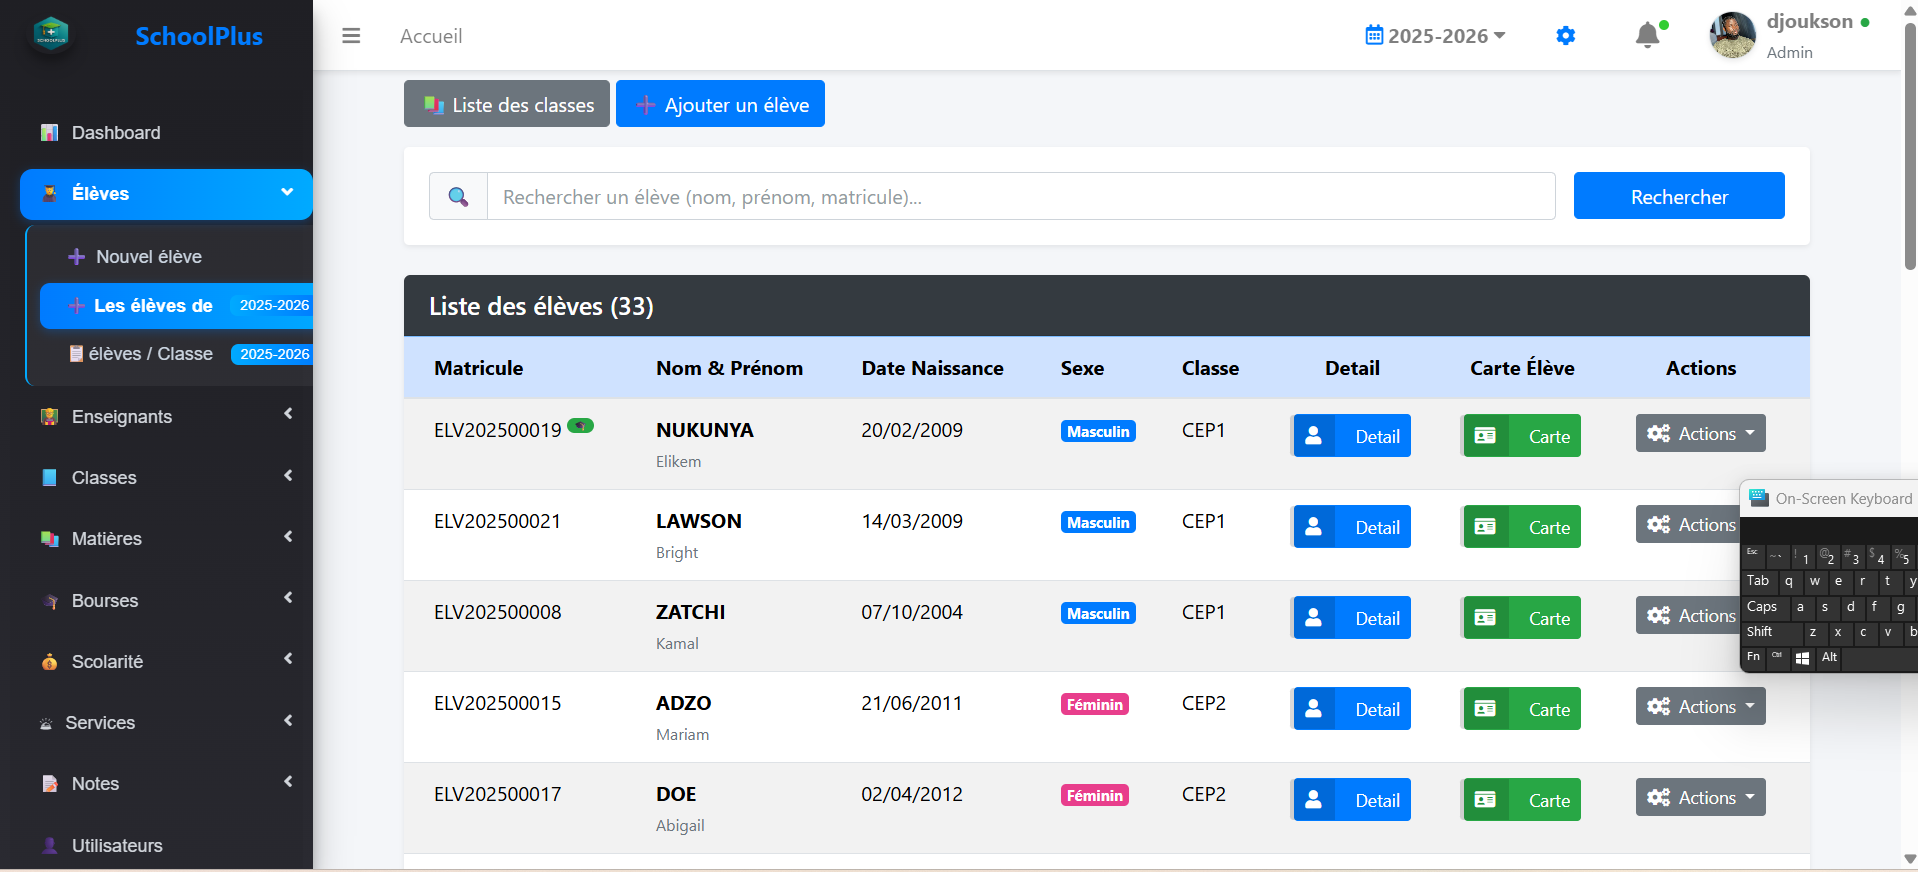
Task: Click Ajouter un élève button
Action: point(720,105)
